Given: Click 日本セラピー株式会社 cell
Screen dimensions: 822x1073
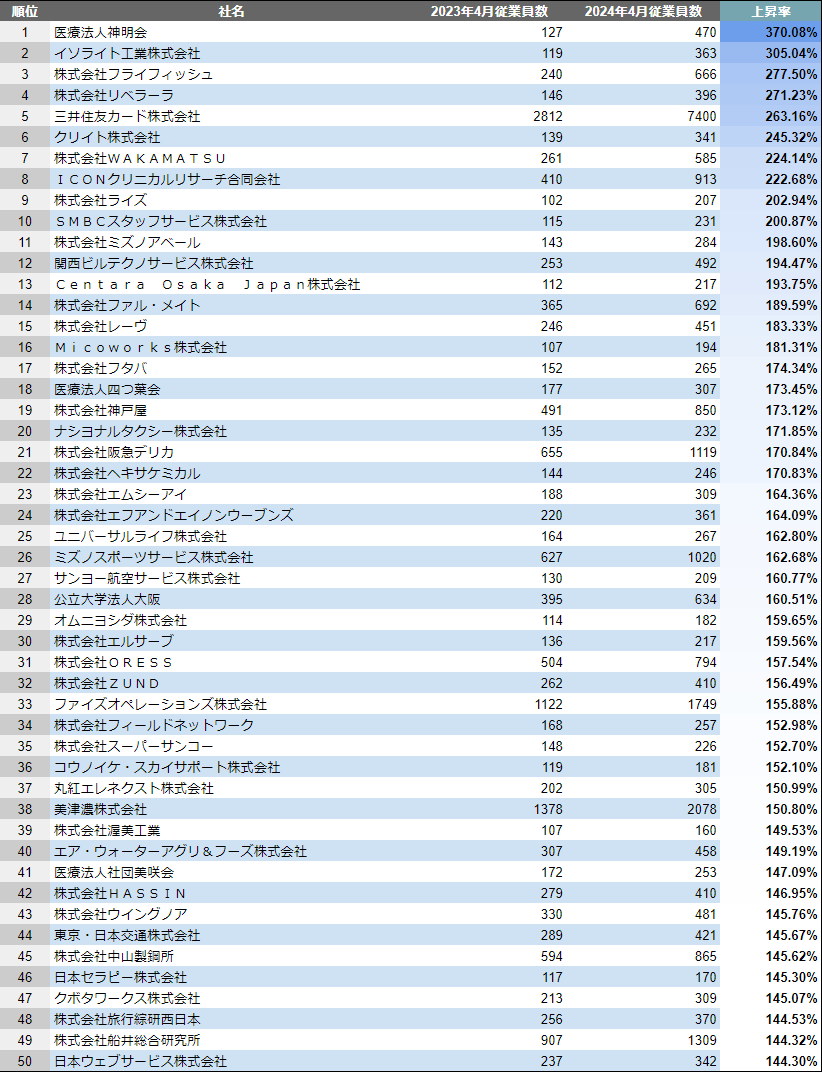Looking at the screenshot, I should point(120,977).
